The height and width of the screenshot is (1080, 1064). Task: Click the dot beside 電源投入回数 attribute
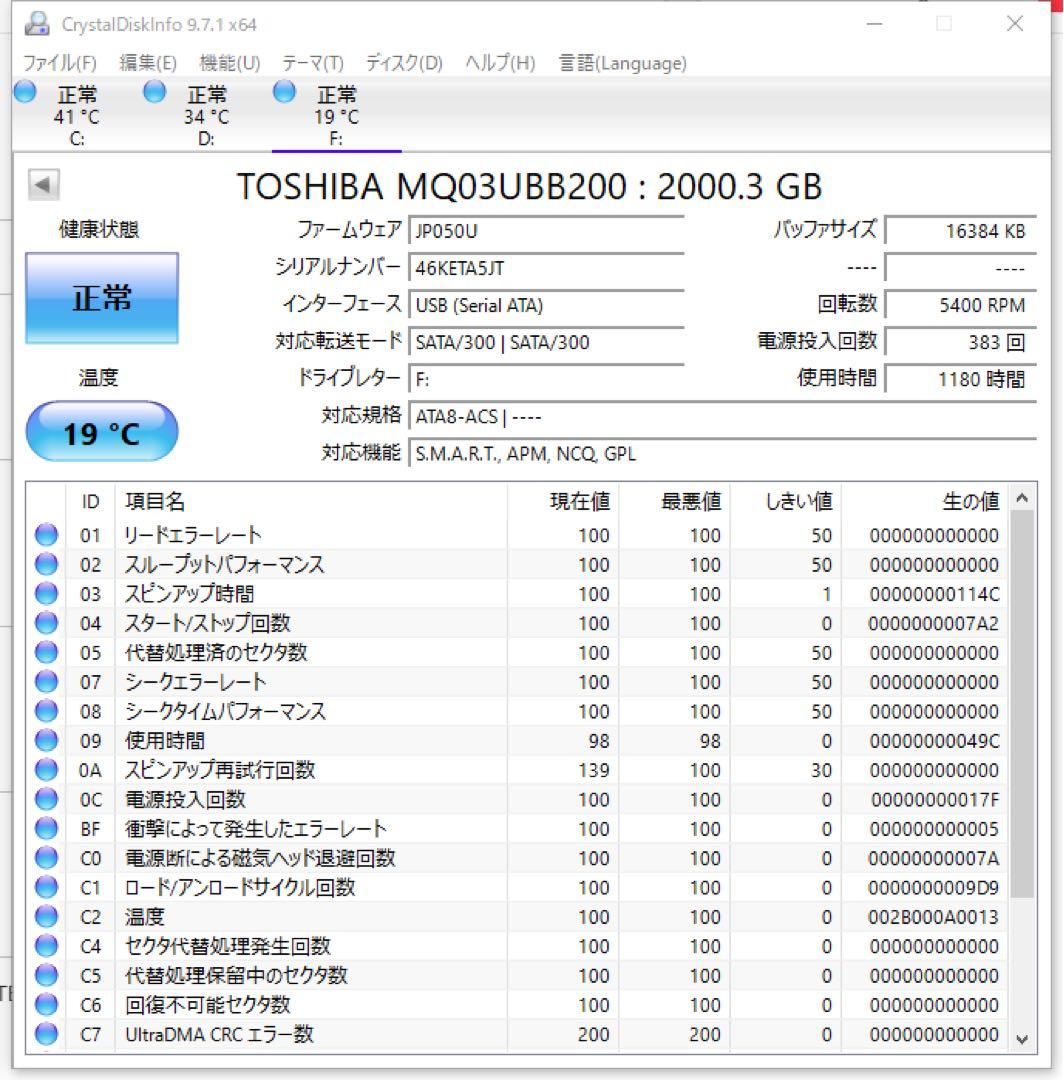pyautogui.click(x=45, y=800)
